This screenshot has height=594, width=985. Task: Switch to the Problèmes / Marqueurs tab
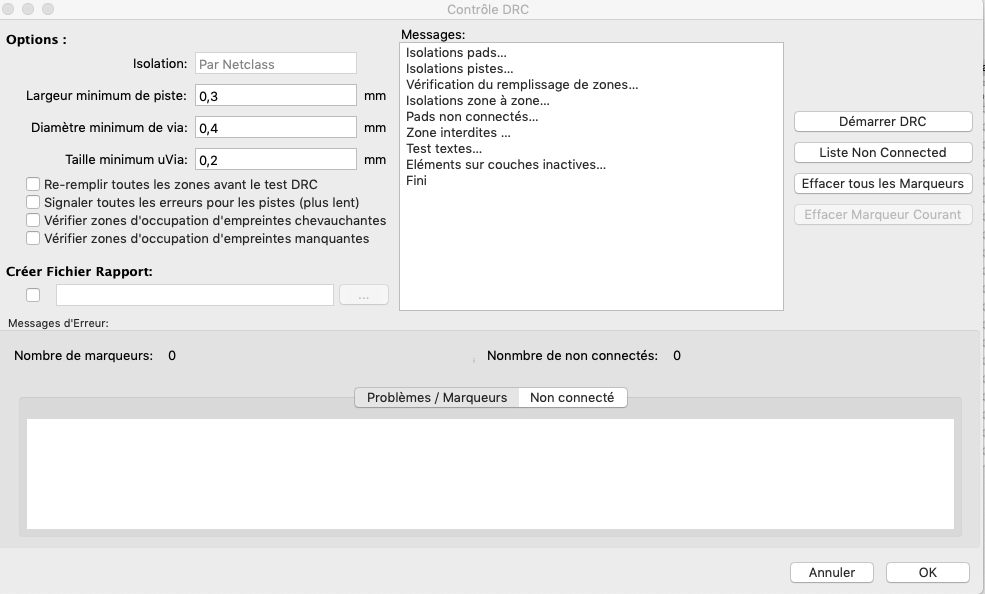[437, 398]
